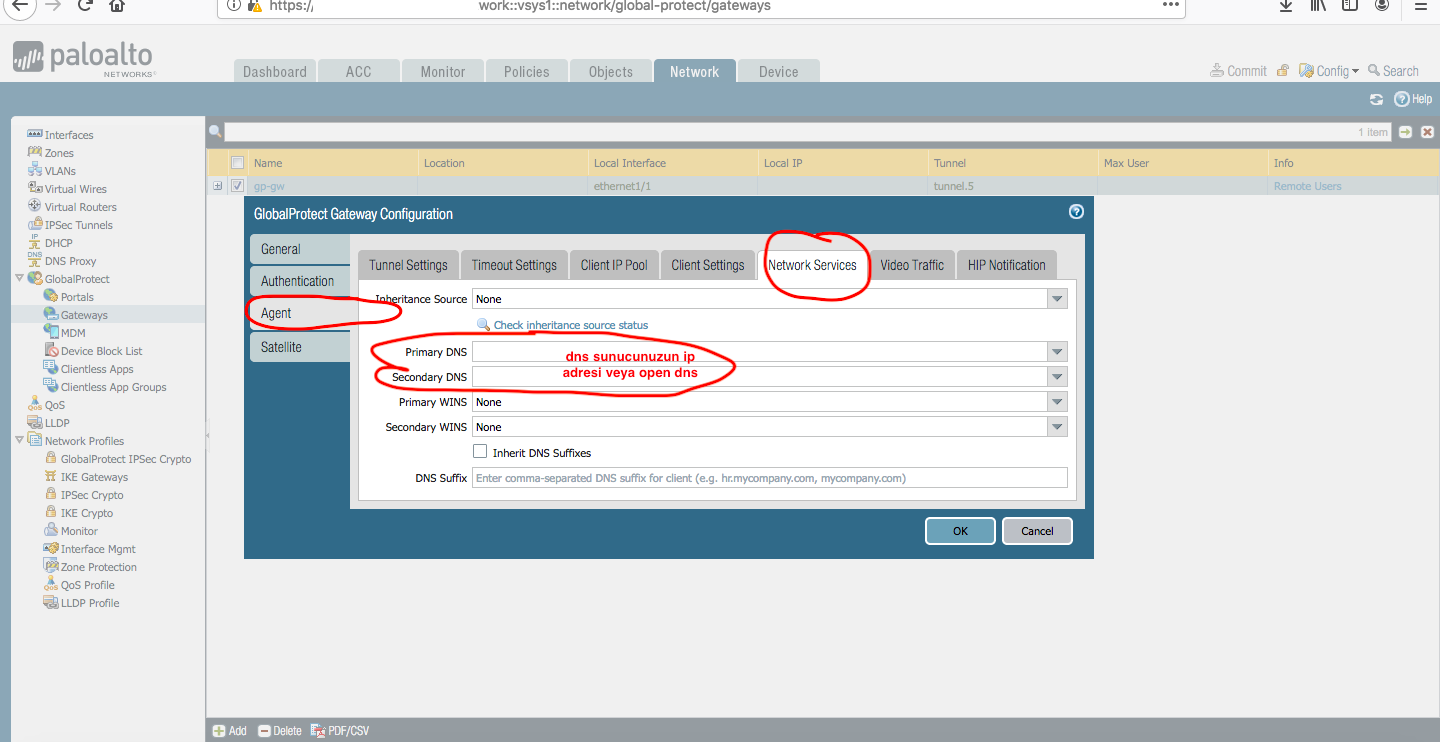This screenshot has width=1440, height=742.
Task: Open the Primary WINS dropdown arrow
Action: tap(1057, 402)
